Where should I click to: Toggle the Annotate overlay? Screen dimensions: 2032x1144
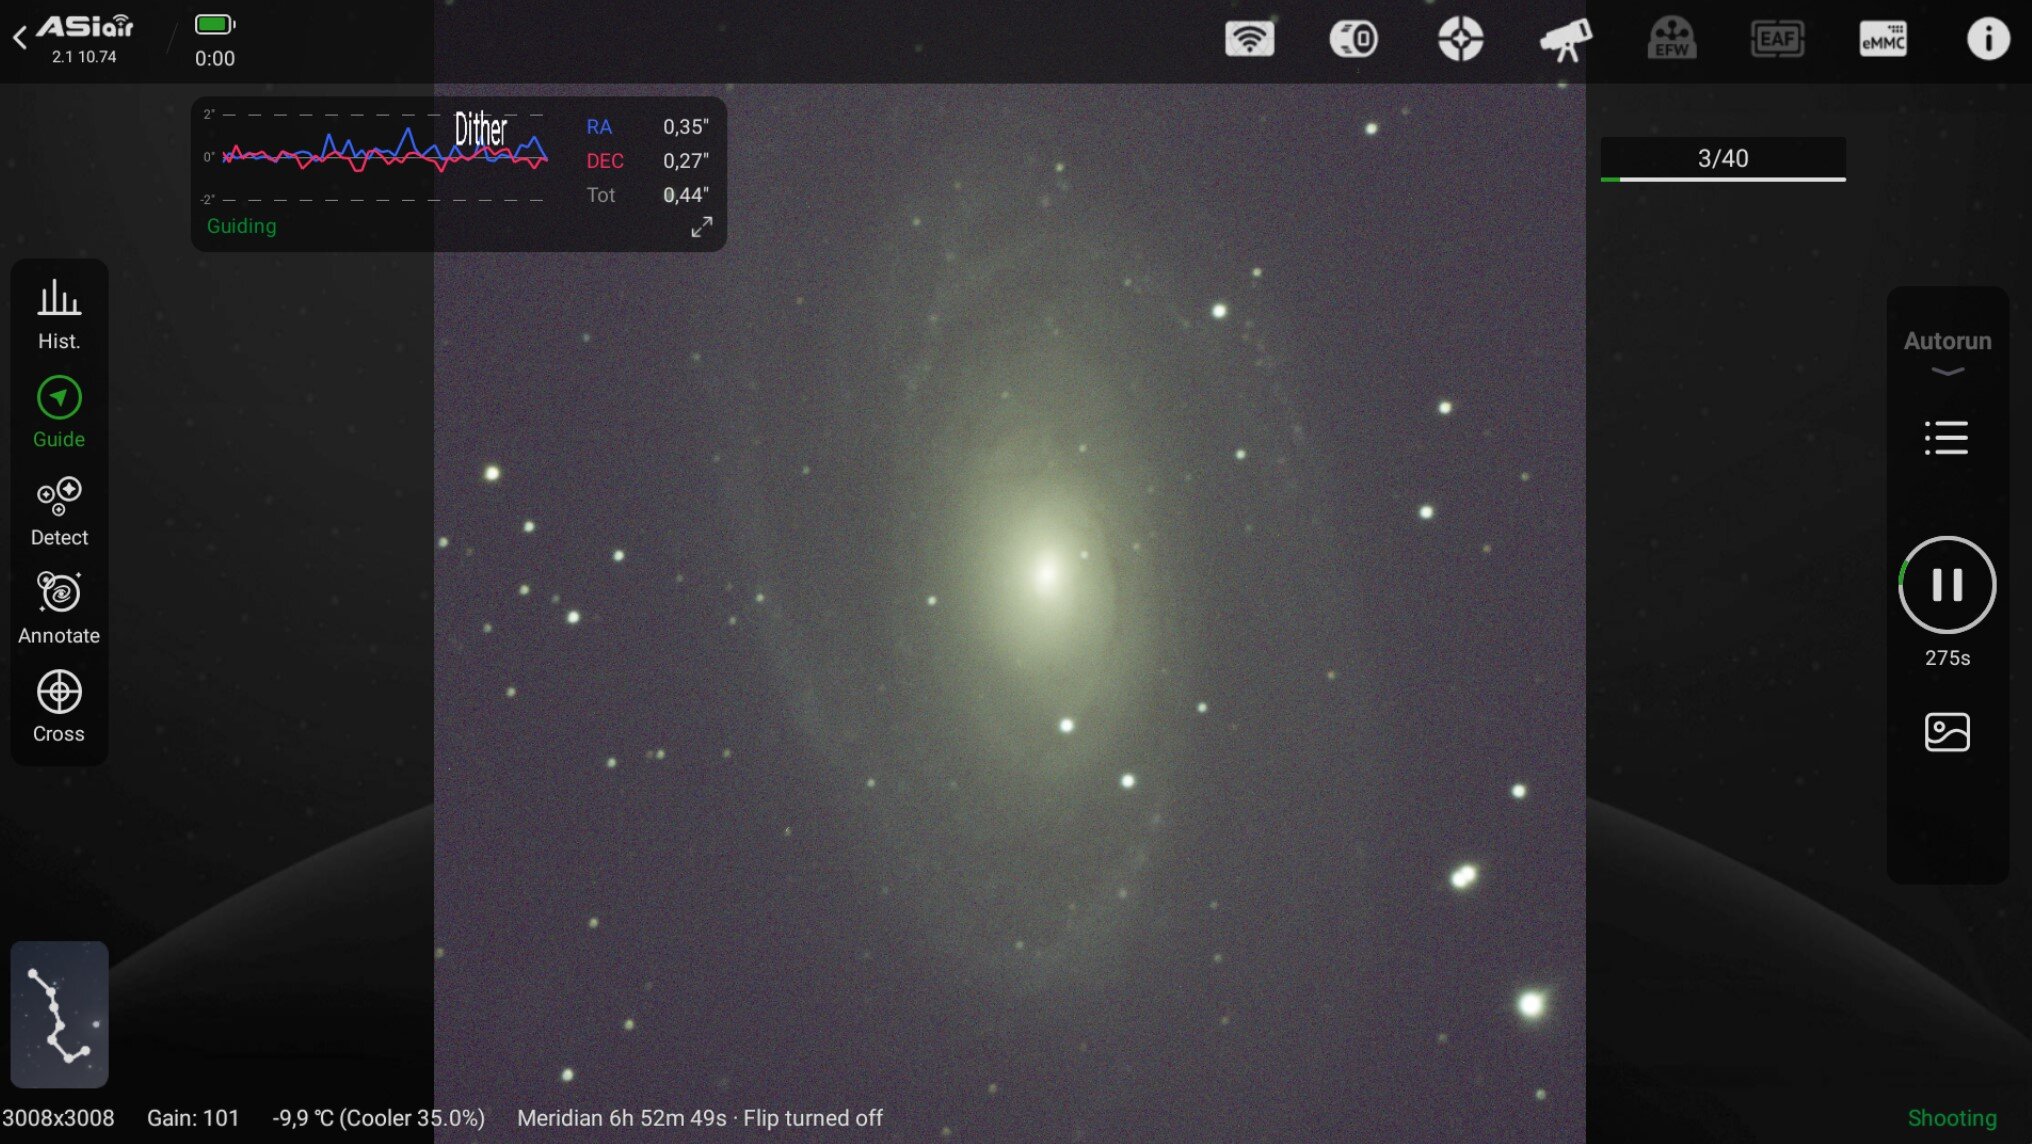point(59,608)
